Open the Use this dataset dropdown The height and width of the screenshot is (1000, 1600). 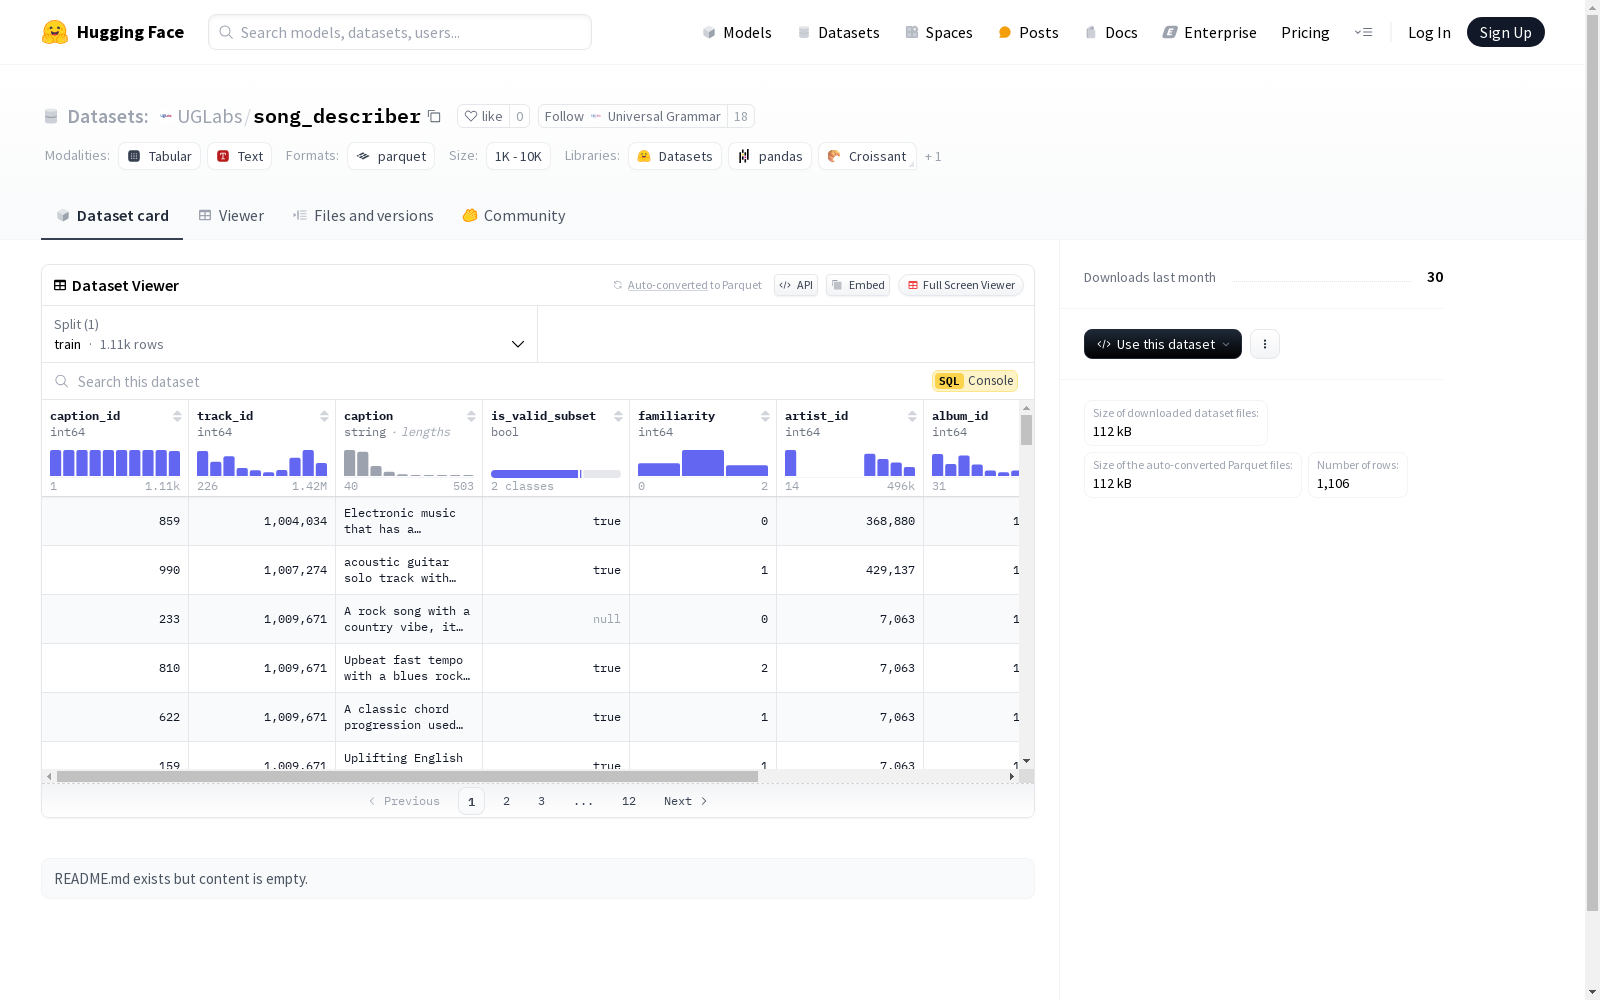point(1163,344)
